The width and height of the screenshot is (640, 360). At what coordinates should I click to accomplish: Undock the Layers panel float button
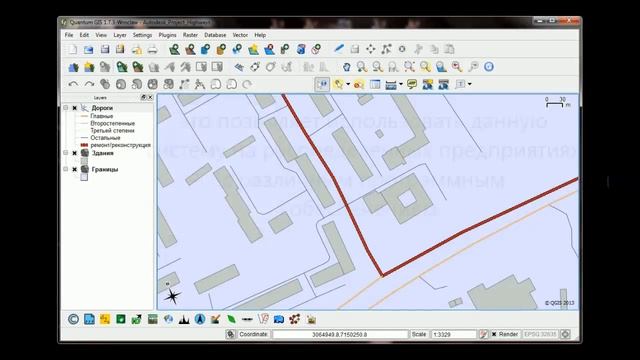coord(143,97)
